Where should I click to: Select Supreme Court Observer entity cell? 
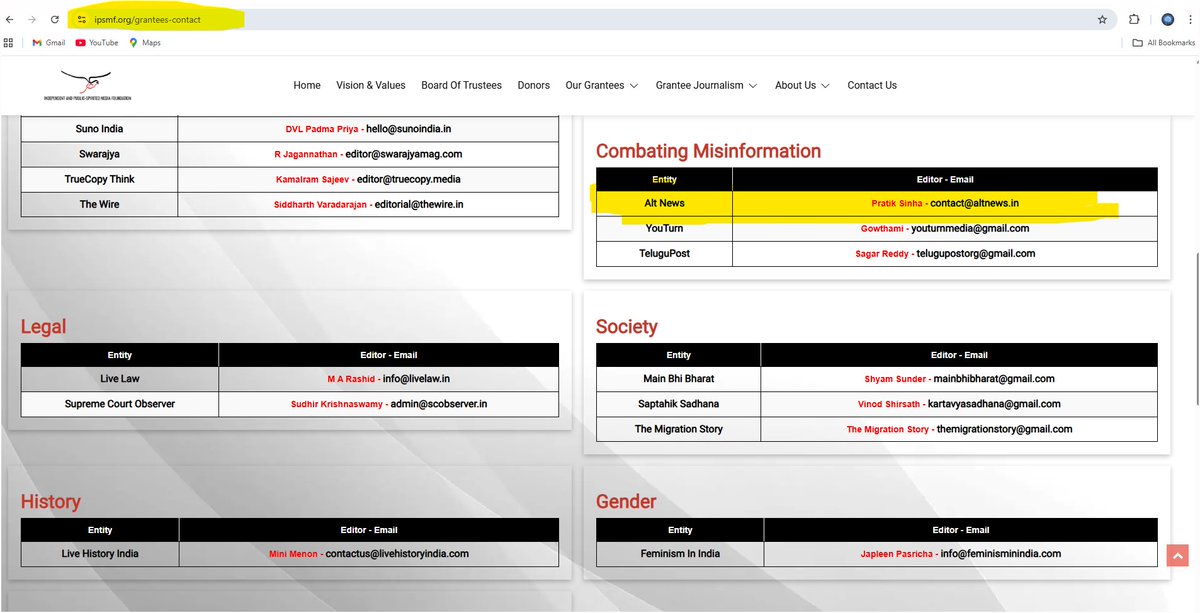point(119,404)
